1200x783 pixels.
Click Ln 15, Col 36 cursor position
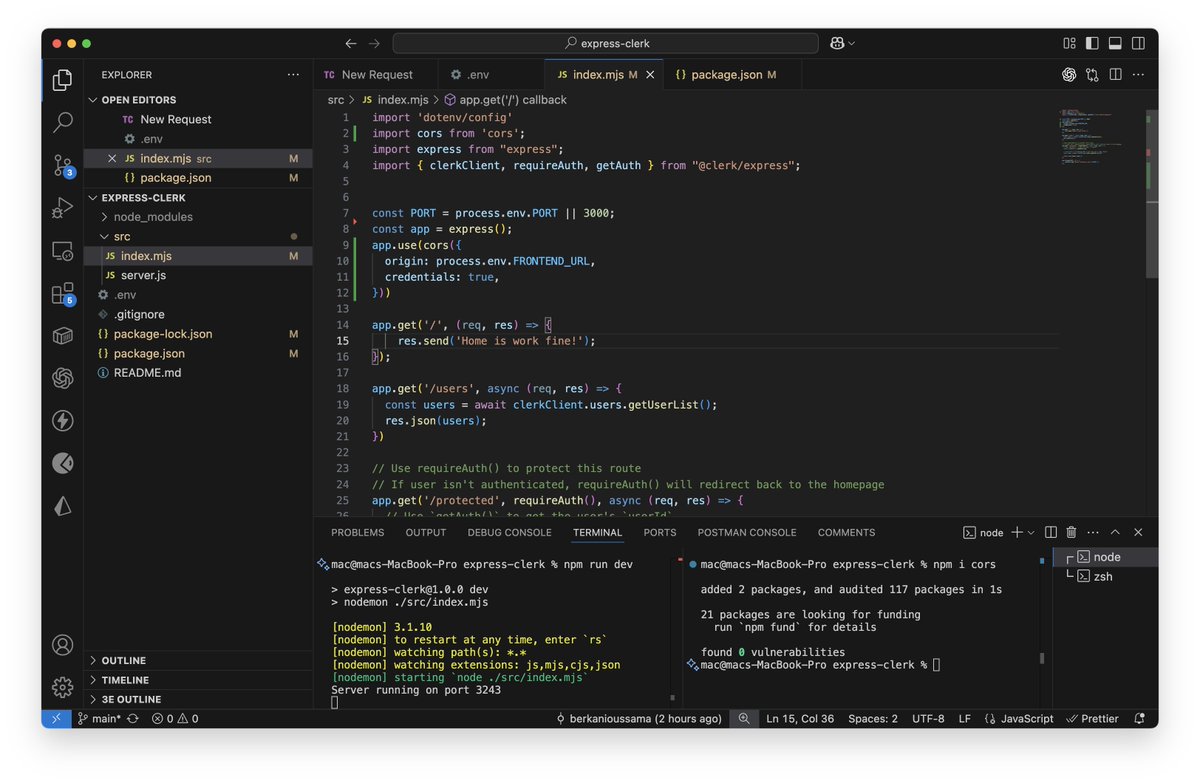click(801, 719)
